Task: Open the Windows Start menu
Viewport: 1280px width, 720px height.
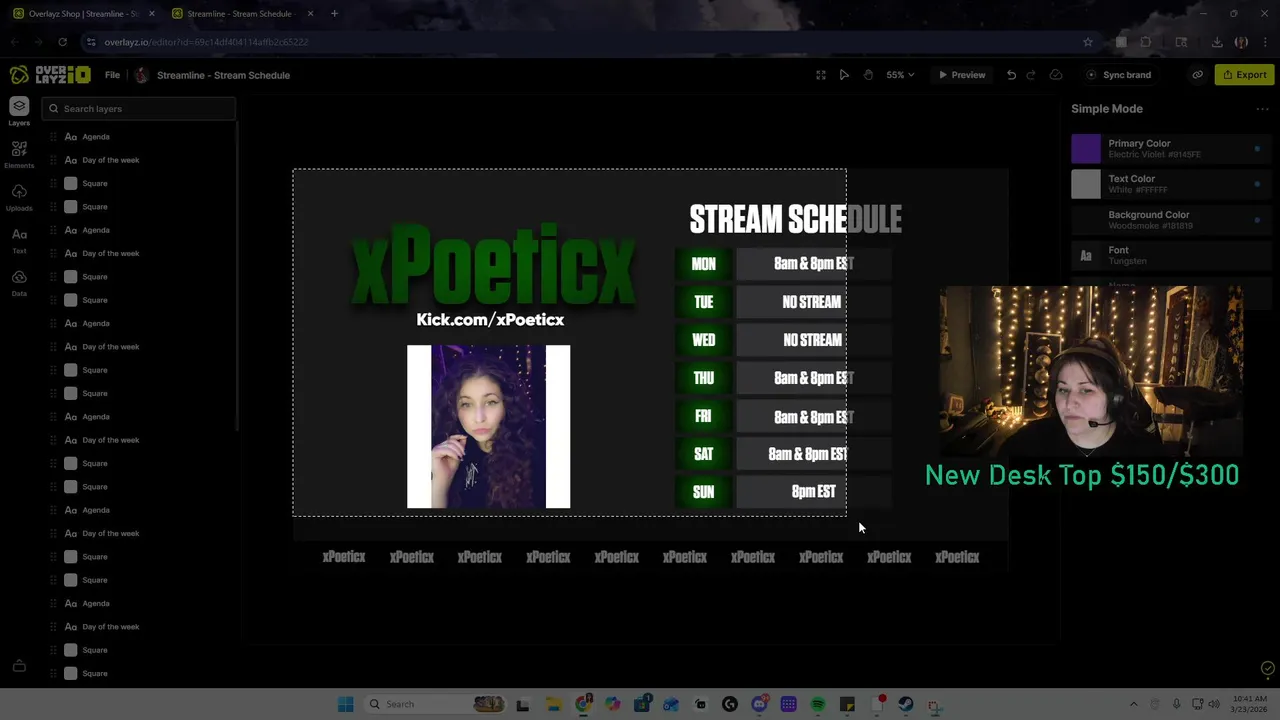Action: tap(345, 704)
